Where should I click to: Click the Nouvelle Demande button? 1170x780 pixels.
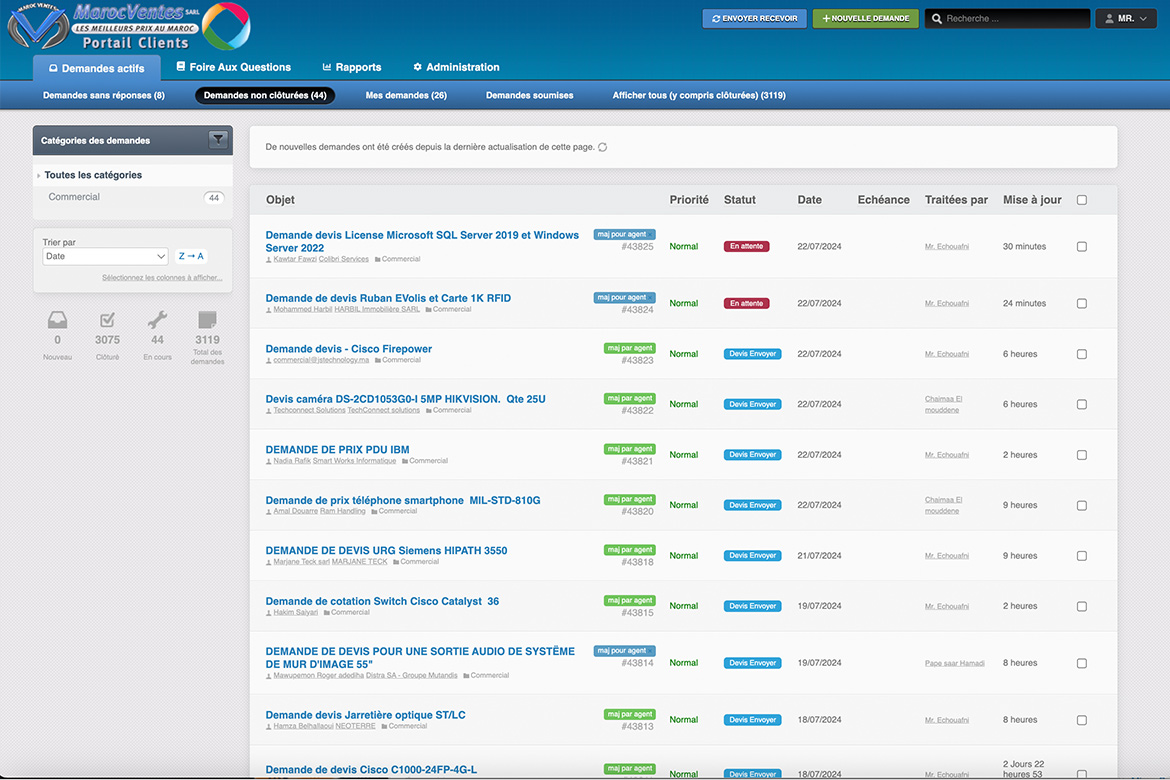tap(865, 18)
